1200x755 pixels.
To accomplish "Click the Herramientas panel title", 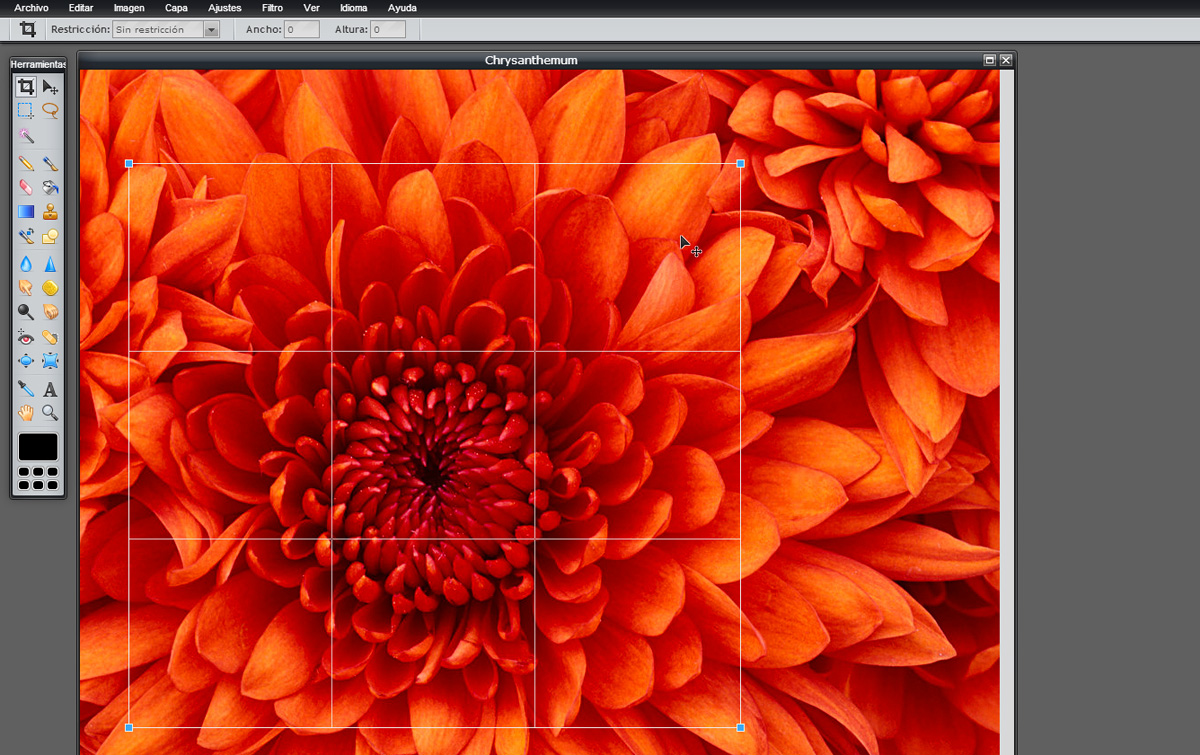I will [x=38, y=64].
